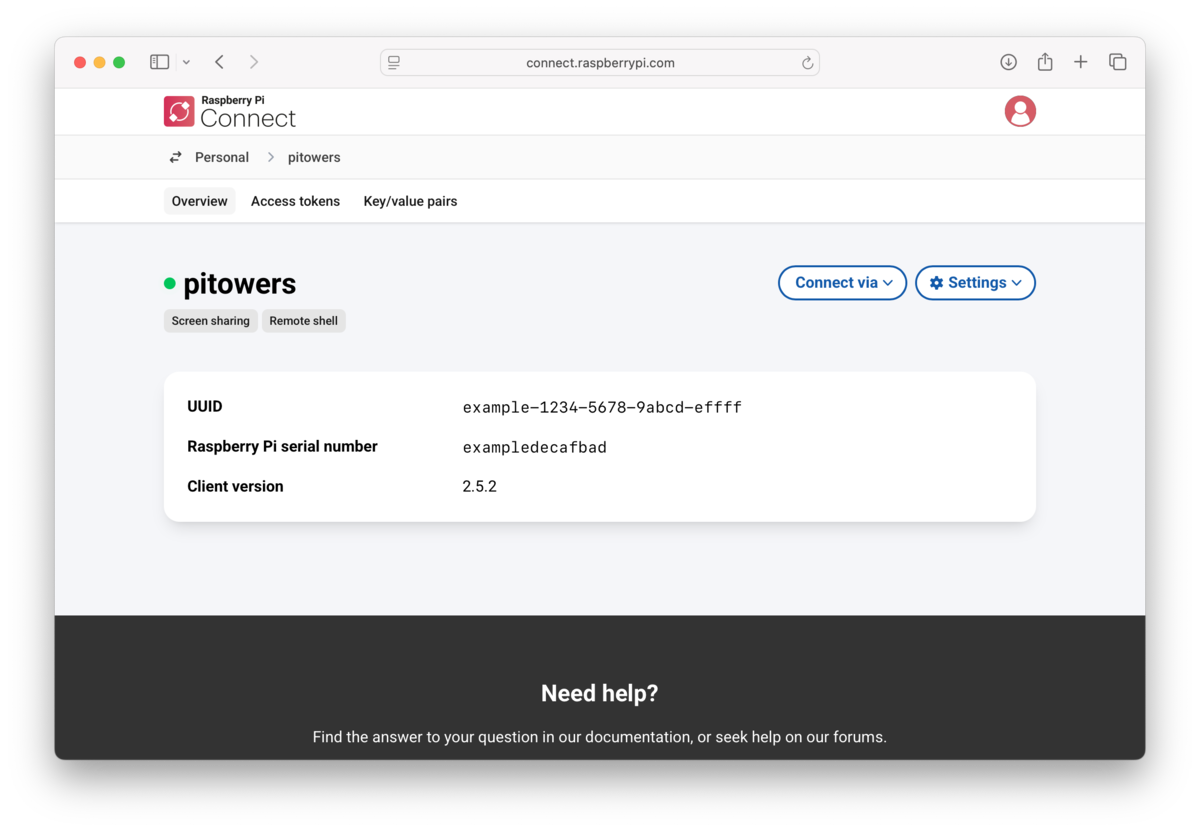
Task: Switch to the Access tokens tab
Action: (x=295, y=201)
